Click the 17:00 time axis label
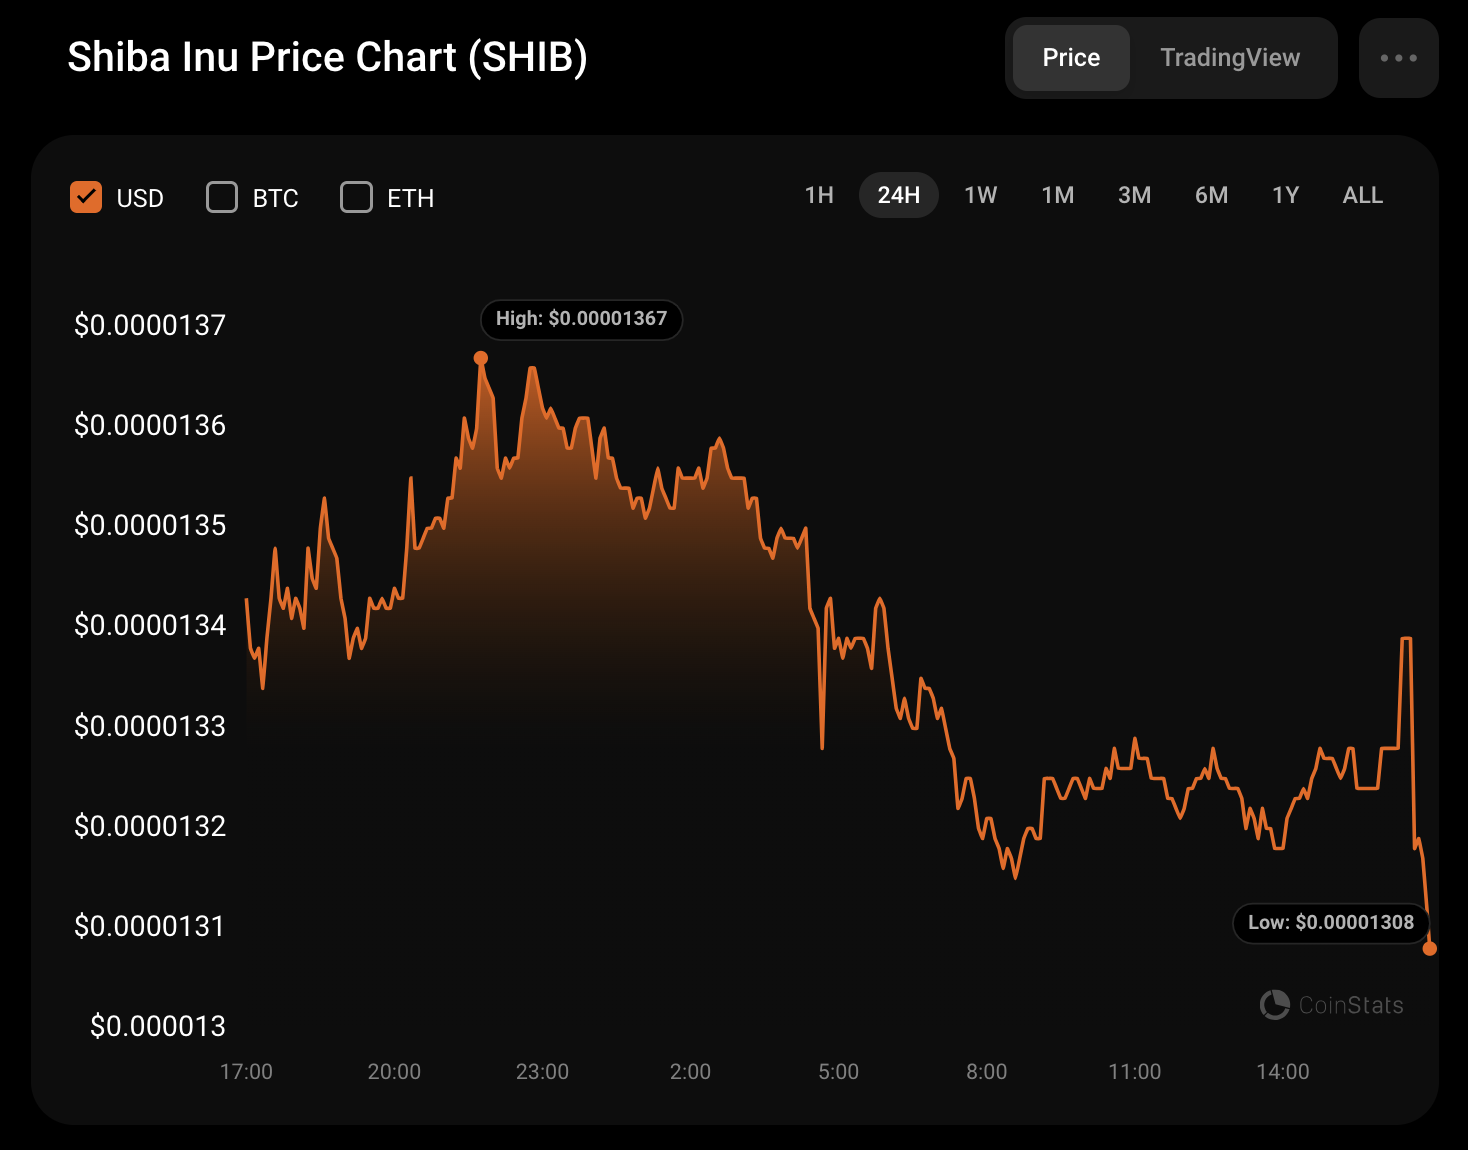The image size is (1468, 1150). pyautogui.click(x=246, y=1072)
